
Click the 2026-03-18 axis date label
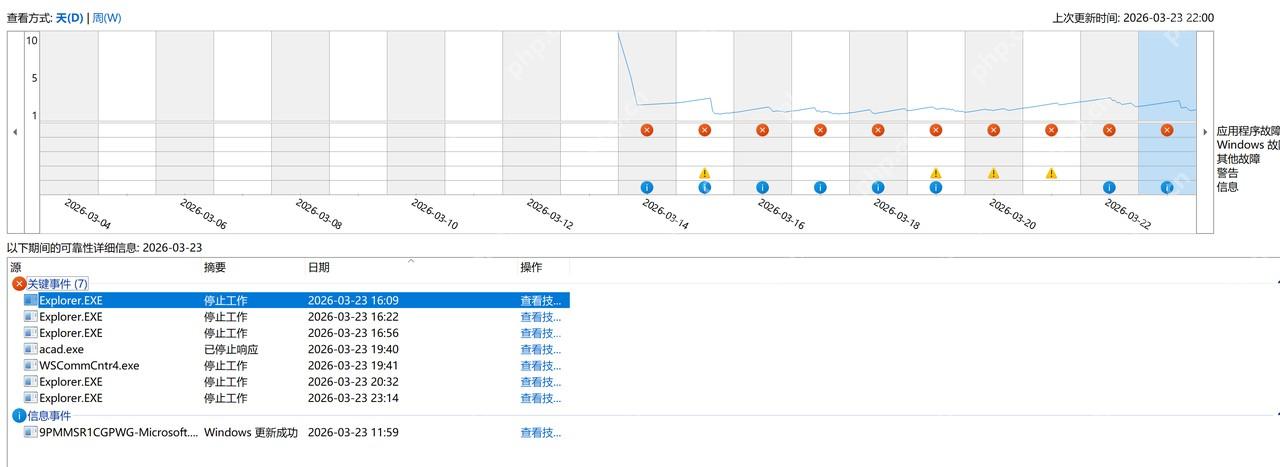[x=898, y=214]
